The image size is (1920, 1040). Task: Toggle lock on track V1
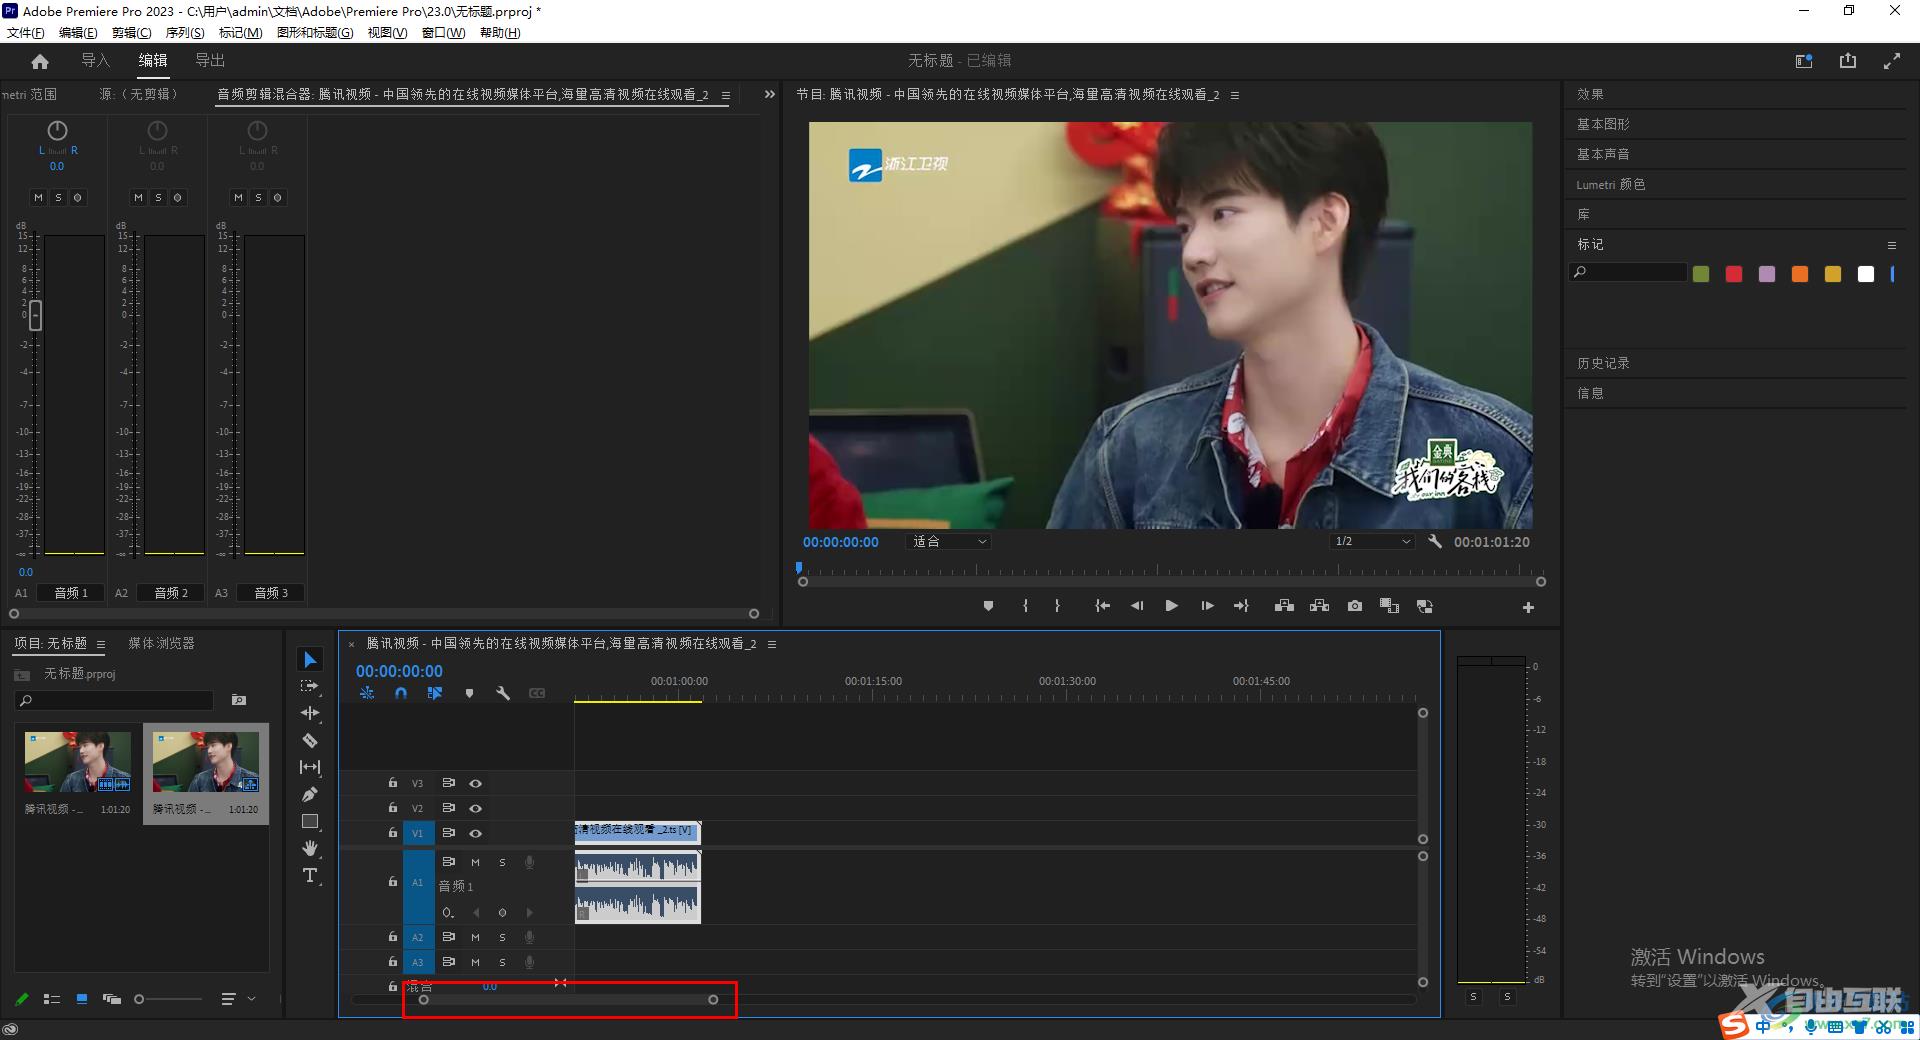[393, 832]
